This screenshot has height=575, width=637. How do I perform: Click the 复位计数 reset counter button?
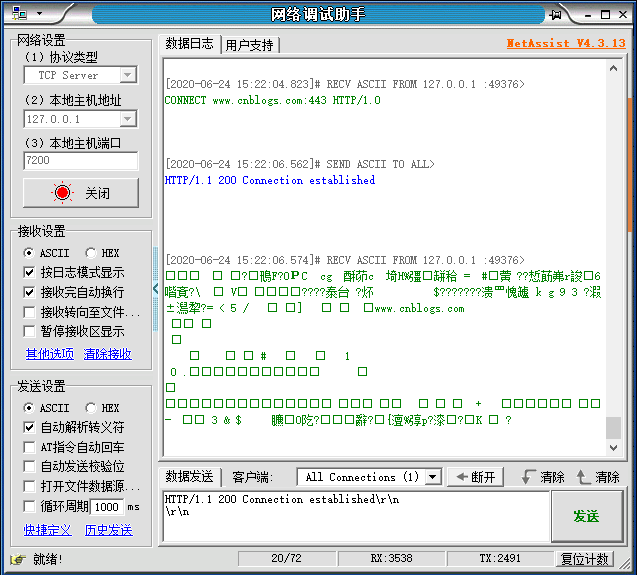pyautogui.click(x=584, y=559)
